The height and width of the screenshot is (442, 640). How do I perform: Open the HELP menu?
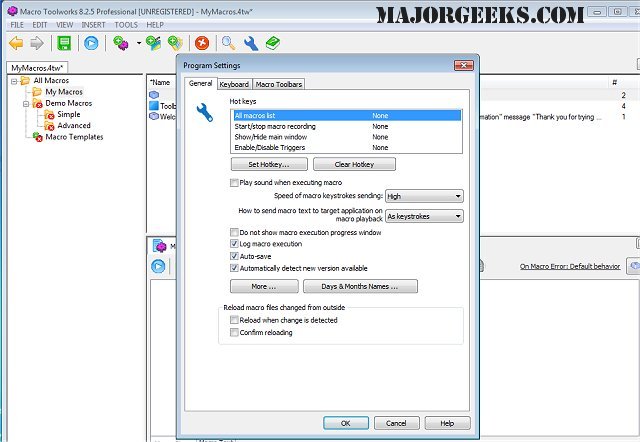155,25
